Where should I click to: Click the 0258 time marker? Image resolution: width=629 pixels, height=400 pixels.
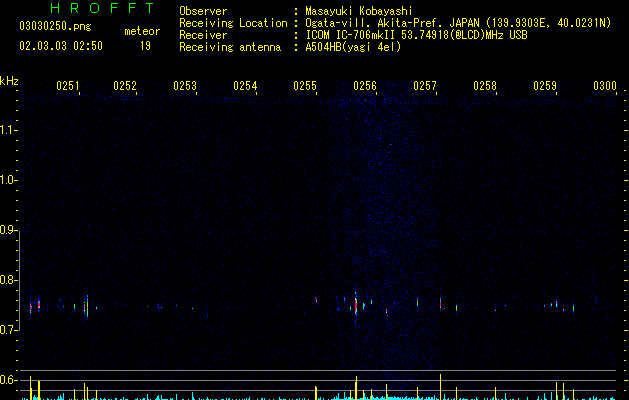click(485, 86)
